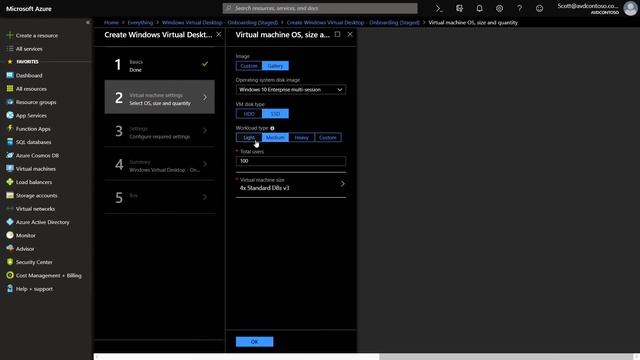Open the help question mark icon
640x360 pixels.
(x=519, y=8)
